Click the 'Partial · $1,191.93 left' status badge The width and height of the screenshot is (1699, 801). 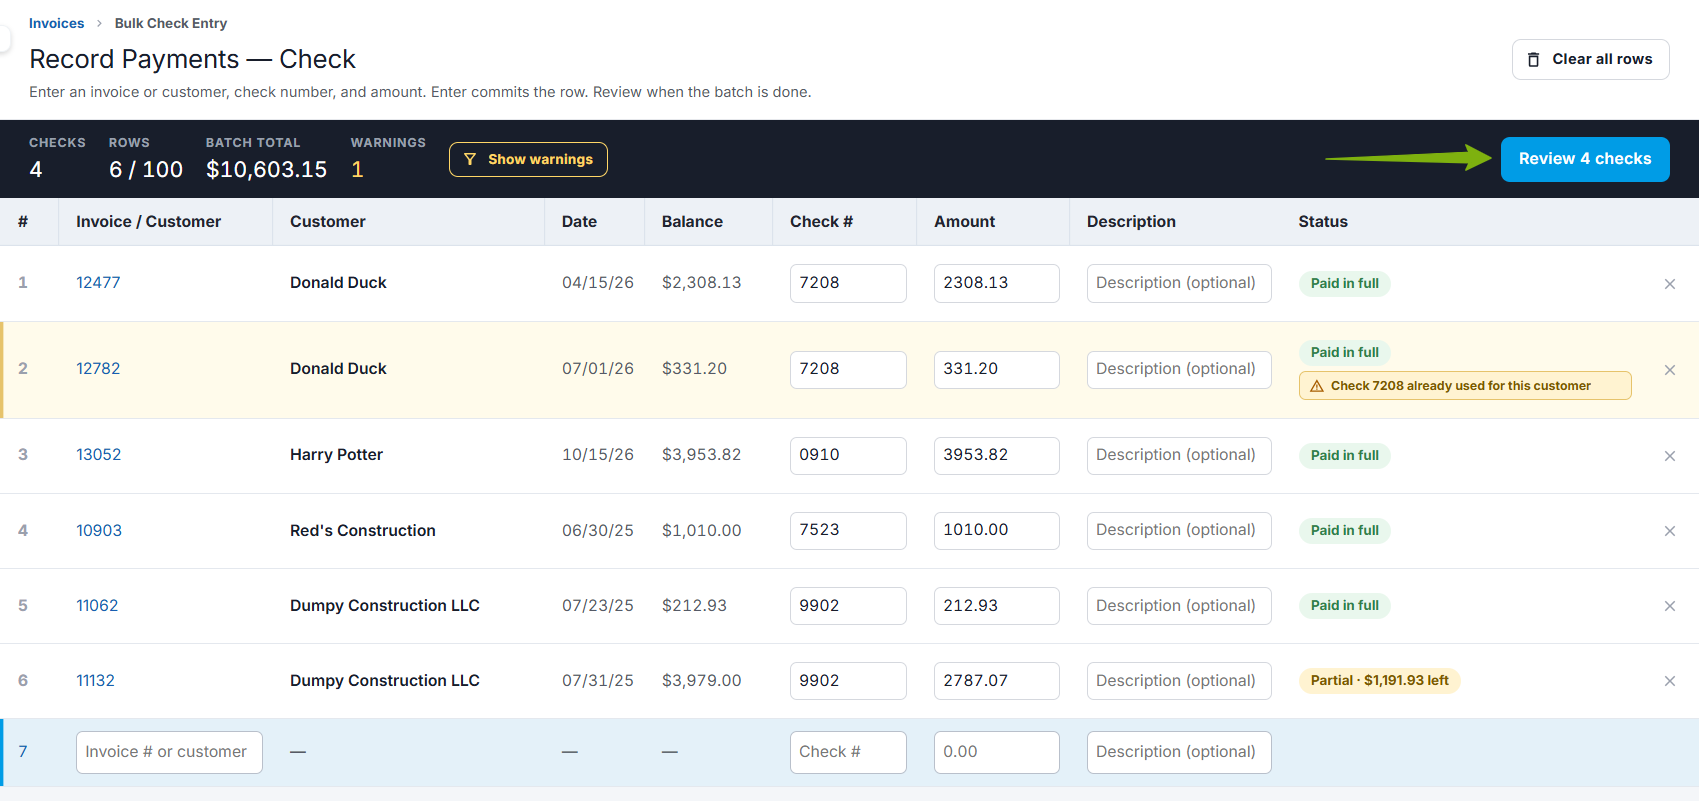point(1379,681)
